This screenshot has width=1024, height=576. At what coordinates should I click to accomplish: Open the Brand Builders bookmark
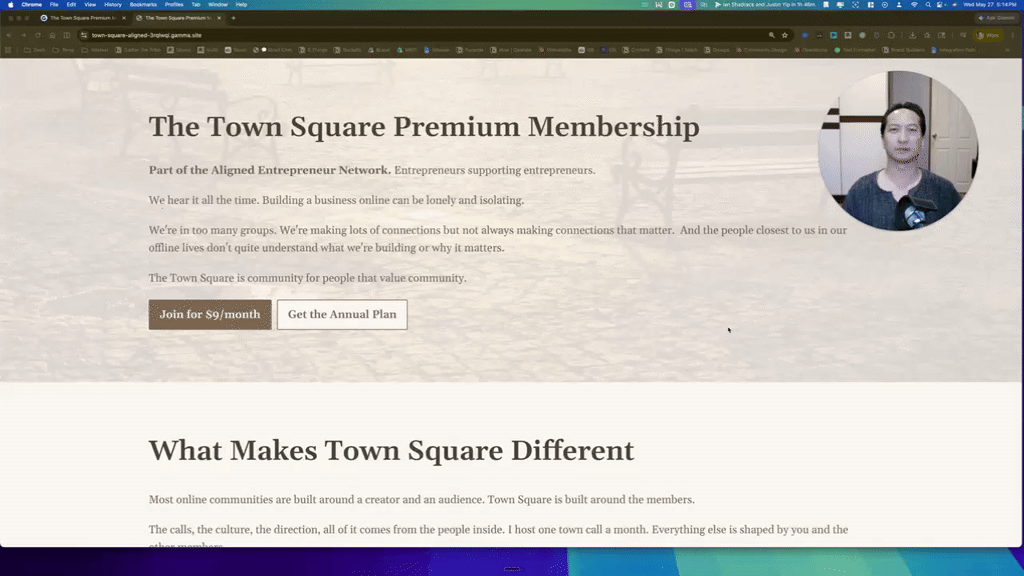(x=903, y=50)
